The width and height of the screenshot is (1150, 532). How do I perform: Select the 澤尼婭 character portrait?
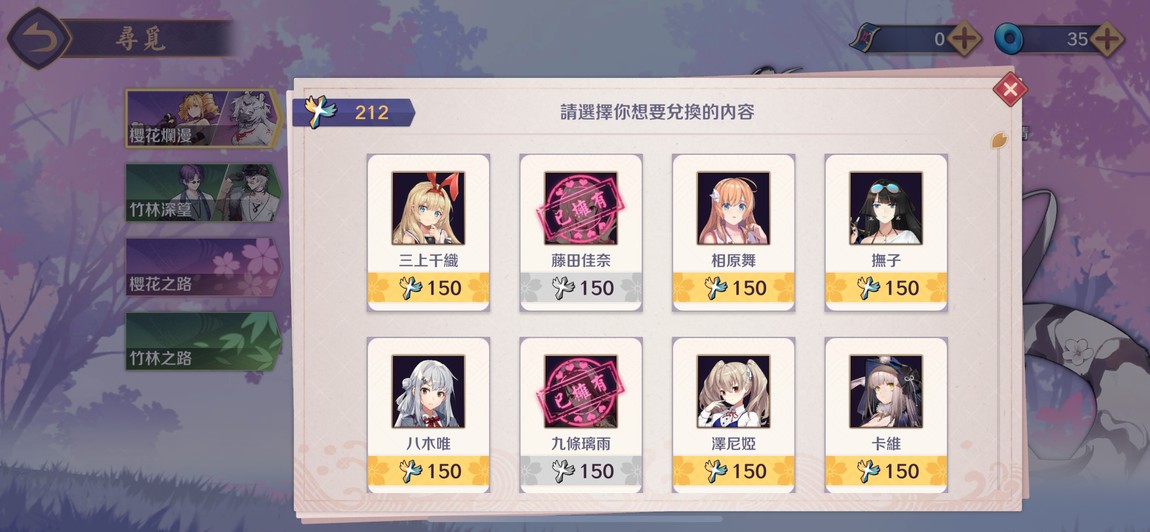pyautogui.click(x=733, y=392)
